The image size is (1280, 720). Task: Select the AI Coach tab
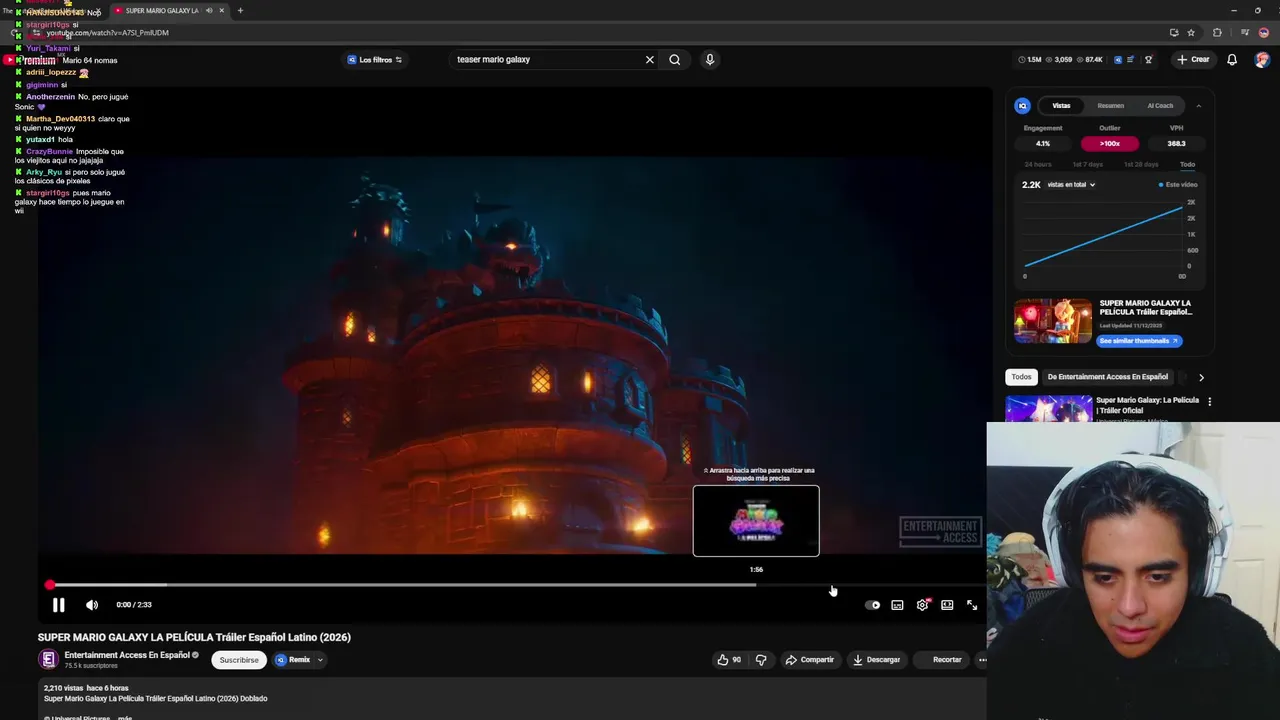1160,106
